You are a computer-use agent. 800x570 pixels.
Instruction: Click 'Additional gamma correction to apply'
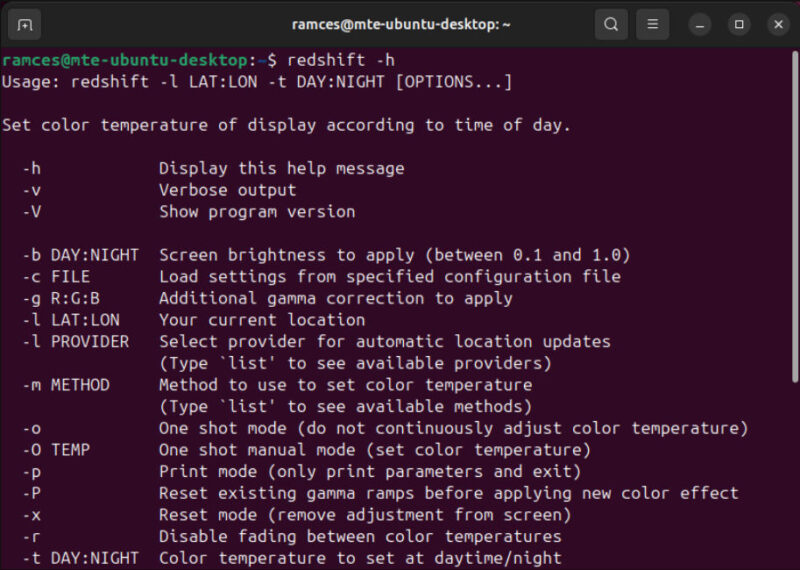[x=336, y=299]
